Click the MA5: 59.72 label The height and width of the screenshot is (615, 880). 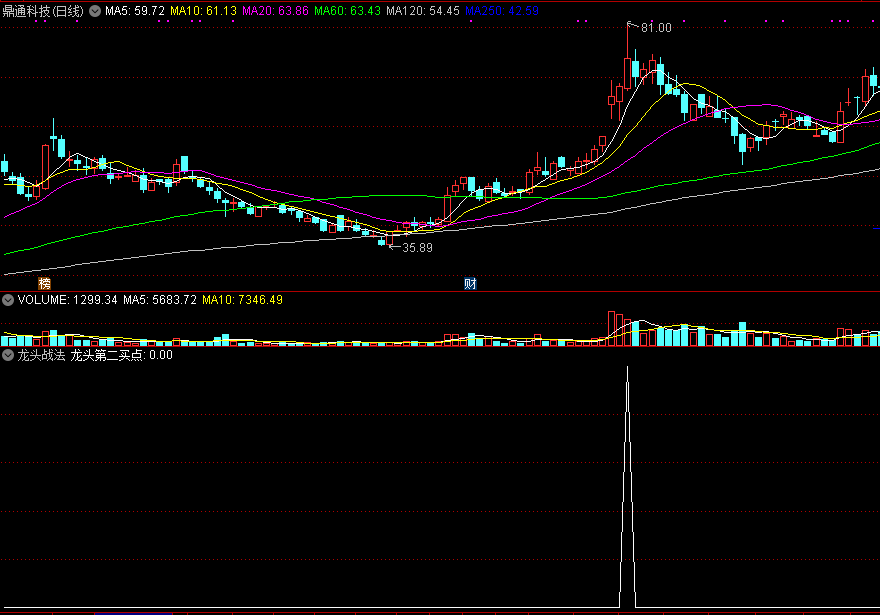[x=135, y=11]
